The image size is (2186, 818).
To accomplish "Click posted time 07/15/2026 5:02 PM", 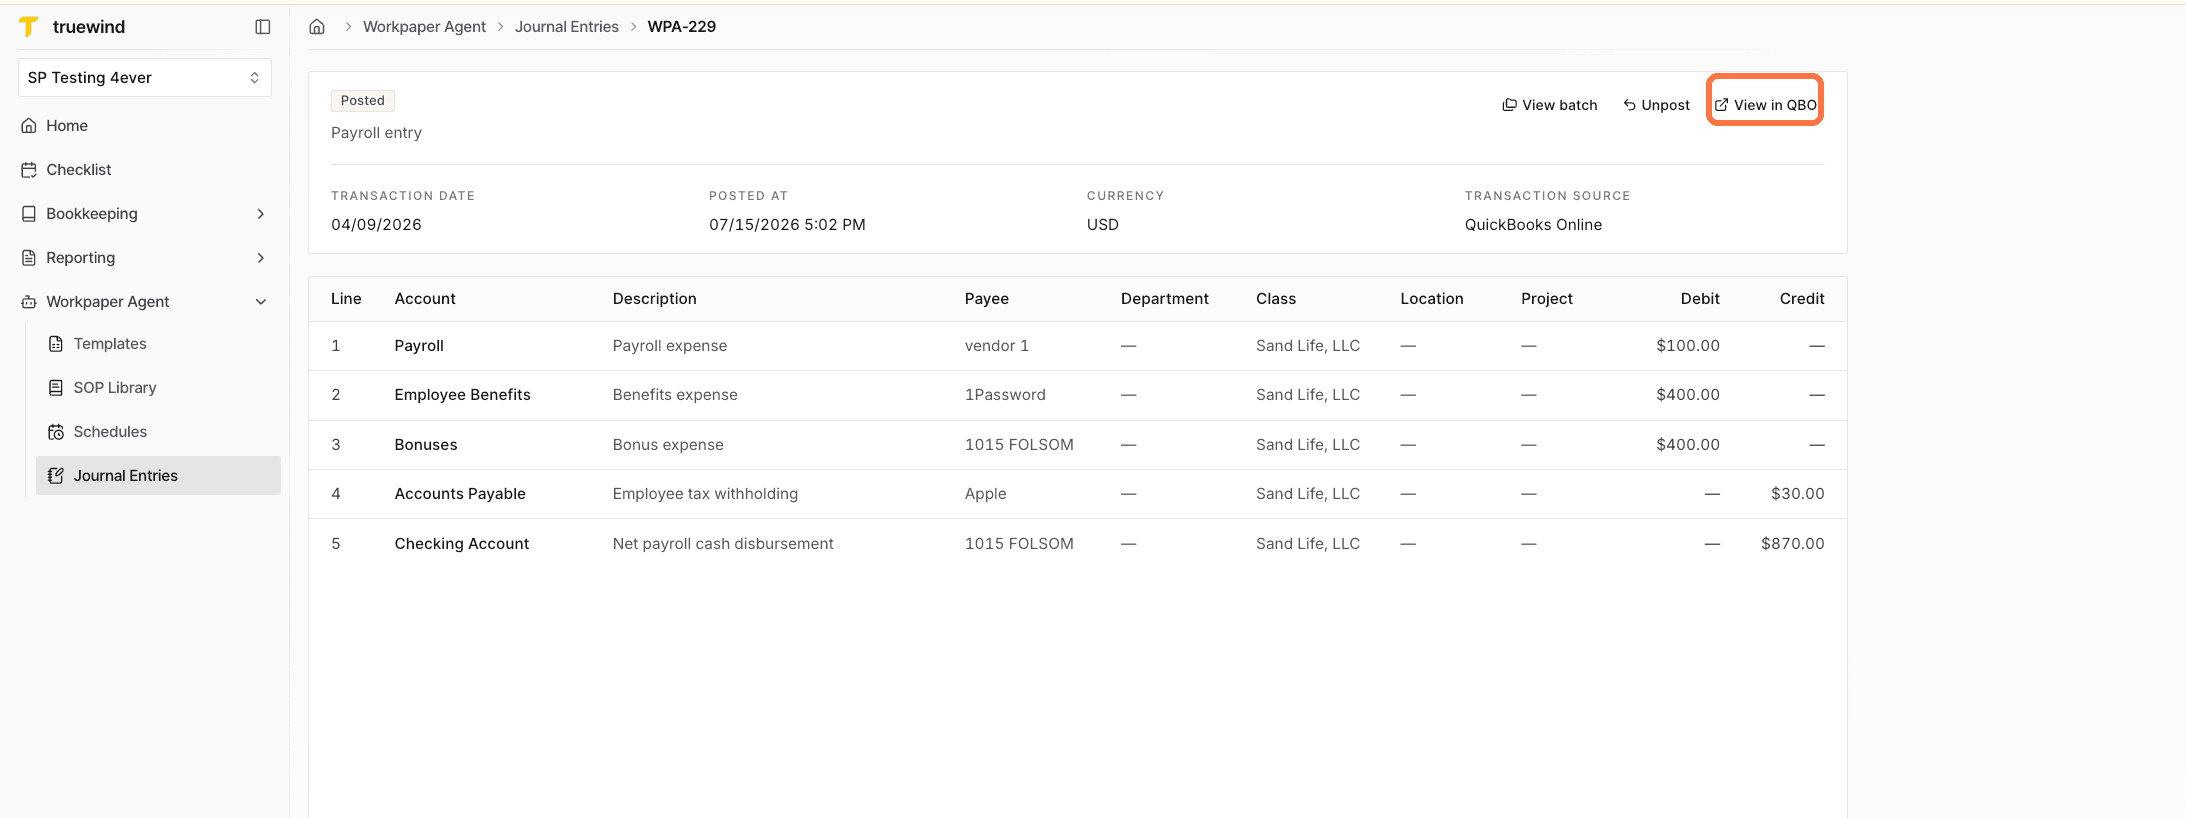I will click(788, 225).
